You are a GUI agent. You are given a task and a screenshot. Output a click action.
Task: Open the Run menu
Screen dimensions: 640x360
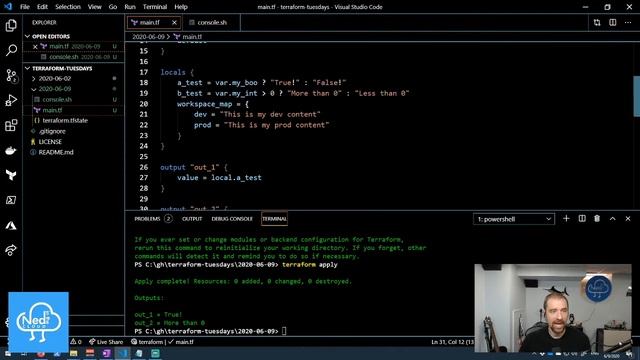click(130, 7)
